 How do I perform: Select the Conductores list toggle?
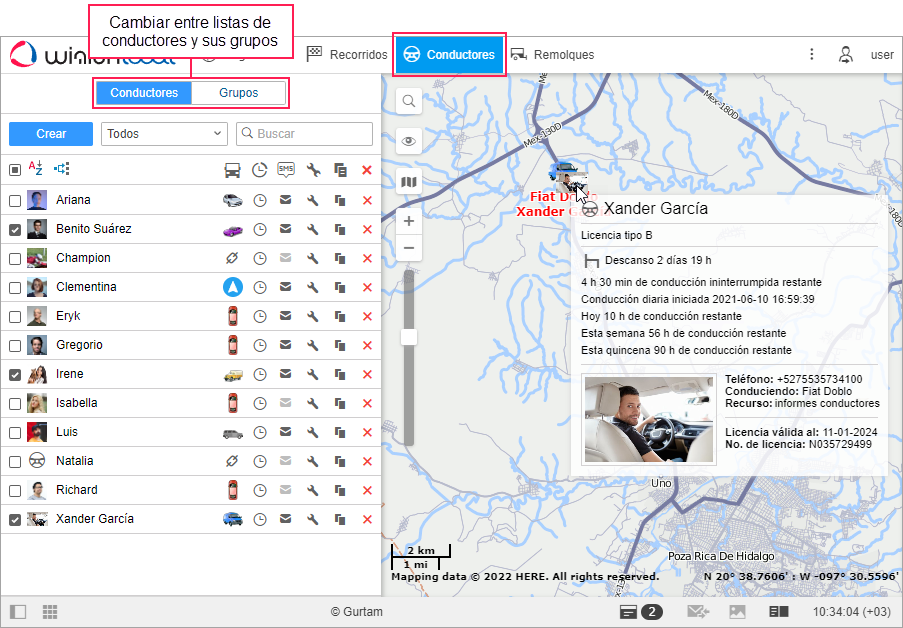[x=144, y=93]
